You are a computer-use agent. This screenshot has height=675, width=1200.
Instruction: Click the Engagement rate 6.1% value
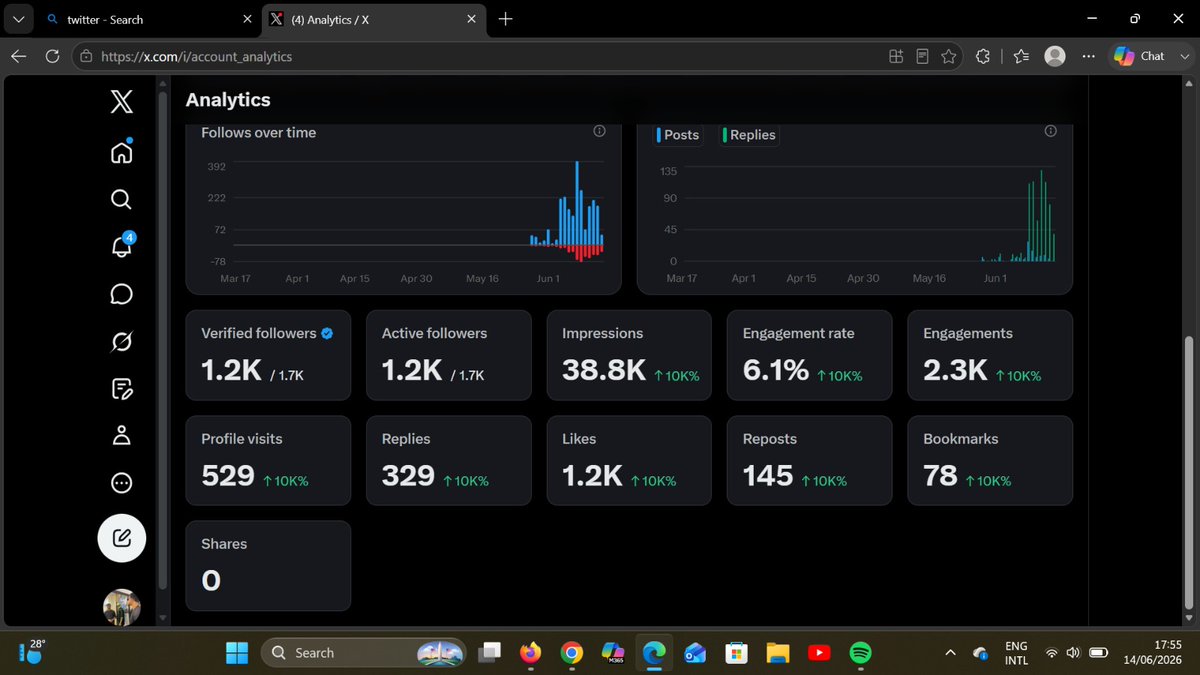coord(775,370)
